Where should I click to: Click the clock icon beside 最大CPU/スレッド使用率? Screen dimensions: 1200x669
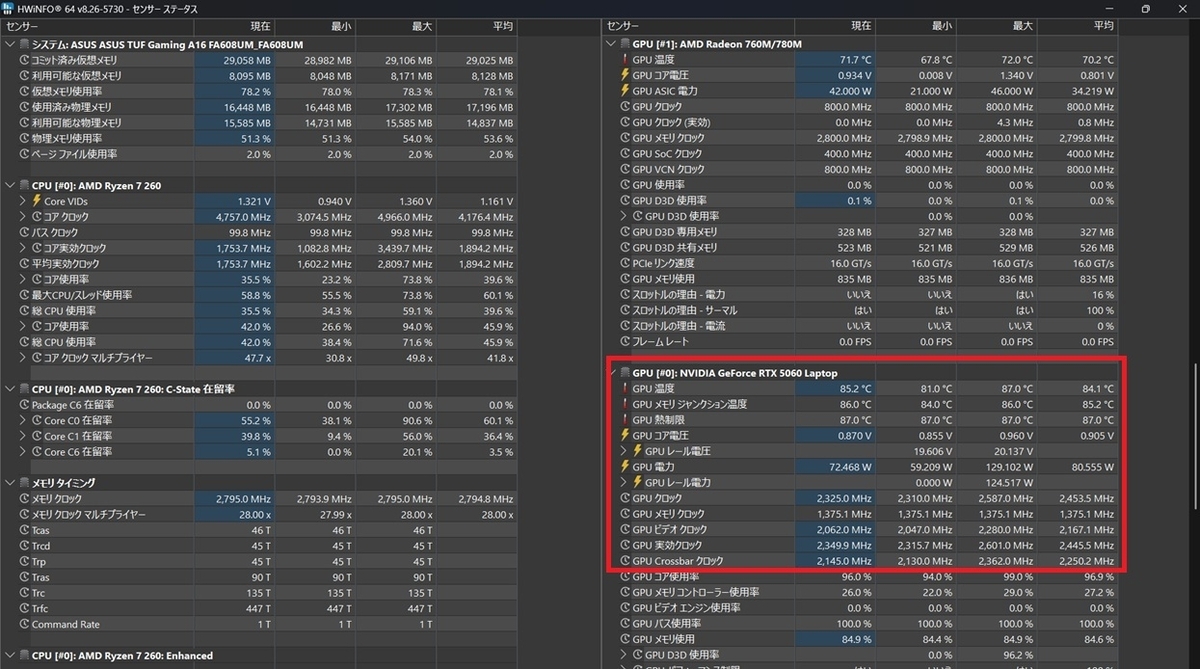[23, 295]
